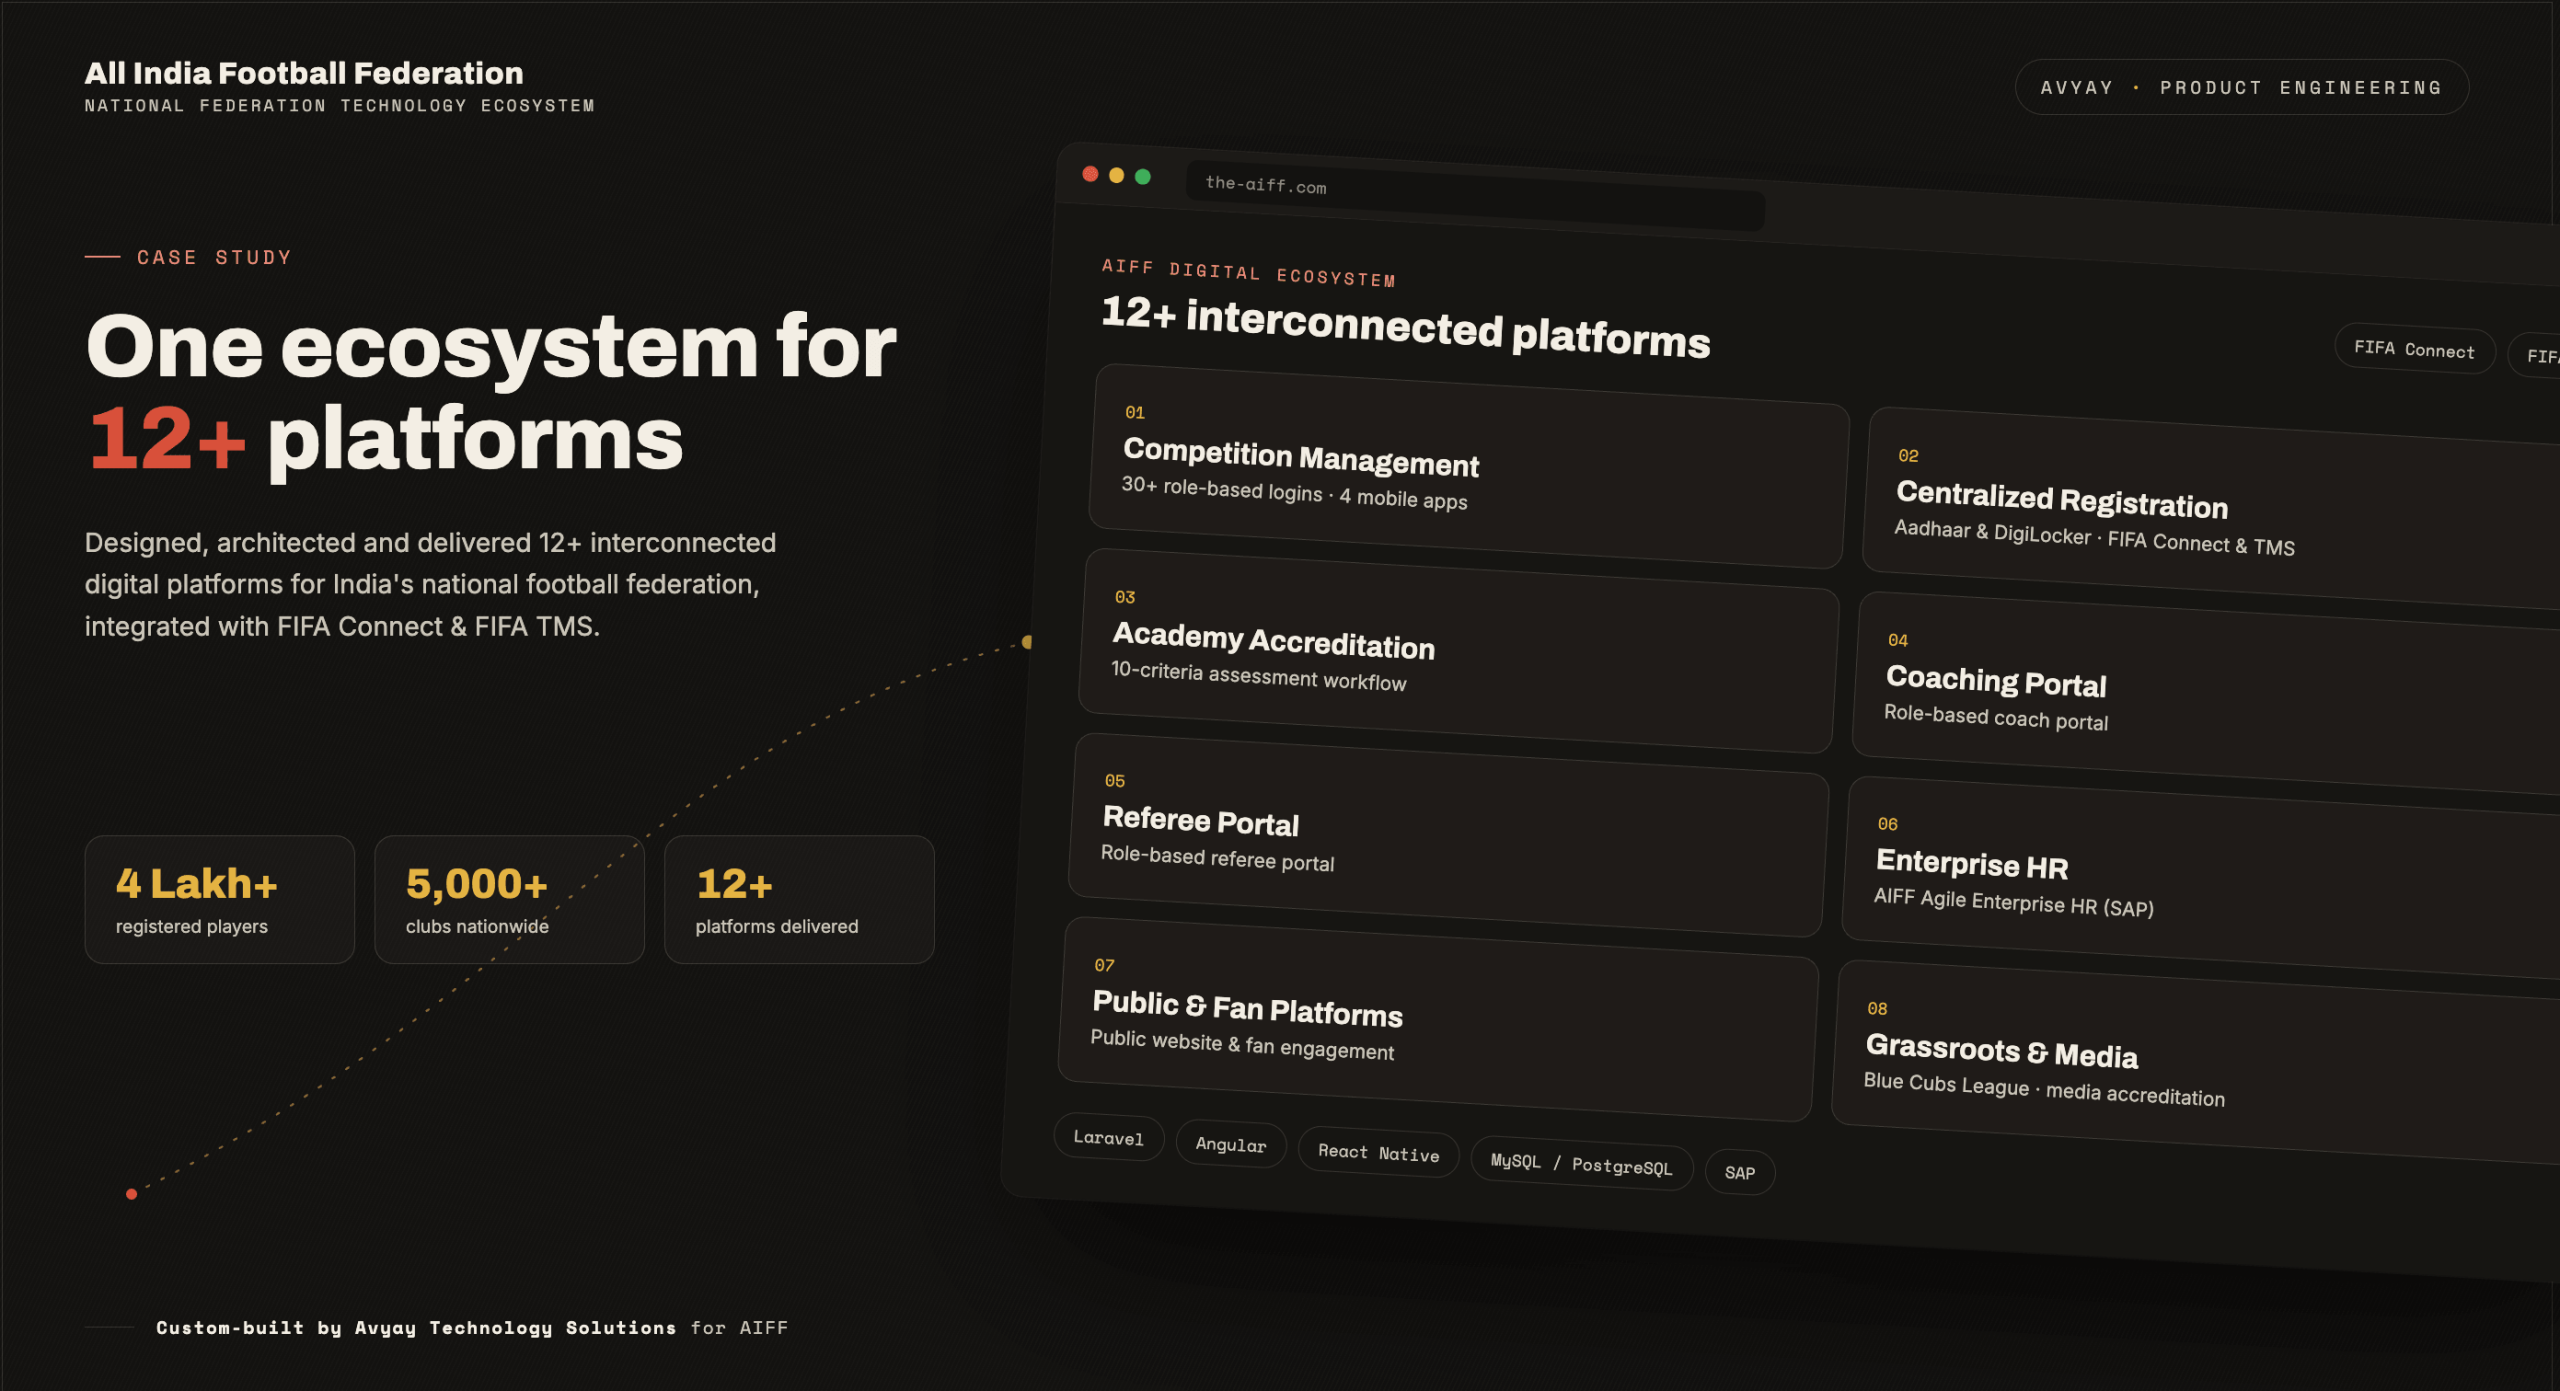Open the Referee Portal card
This screenshot has width=2560, height=1391.
[x=1448, y=835]
